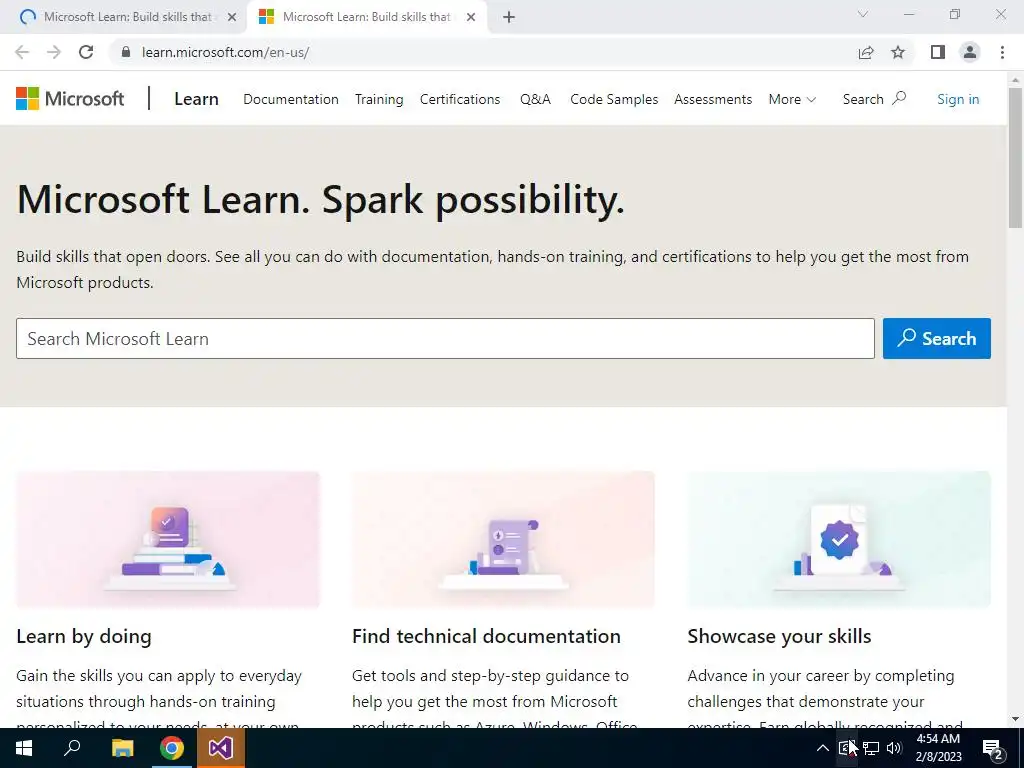The width and height of the screenshot is (1024, 768).
Task: Expand the More dropdown
Action: (792, 99)
